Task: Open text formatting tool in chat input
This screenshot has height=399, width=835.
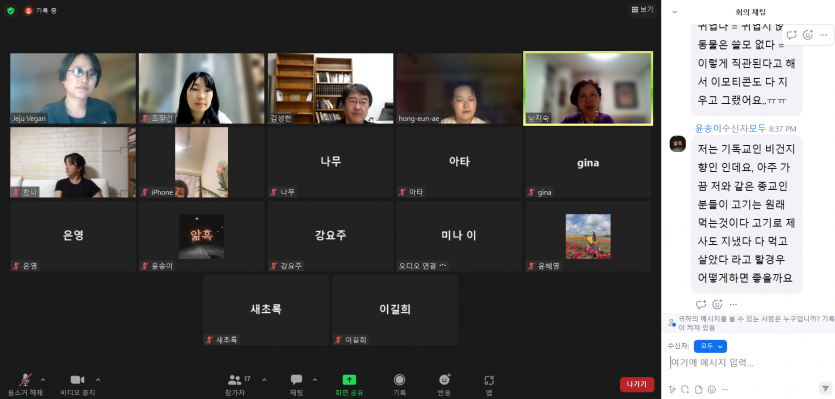Action: [673, 389]
